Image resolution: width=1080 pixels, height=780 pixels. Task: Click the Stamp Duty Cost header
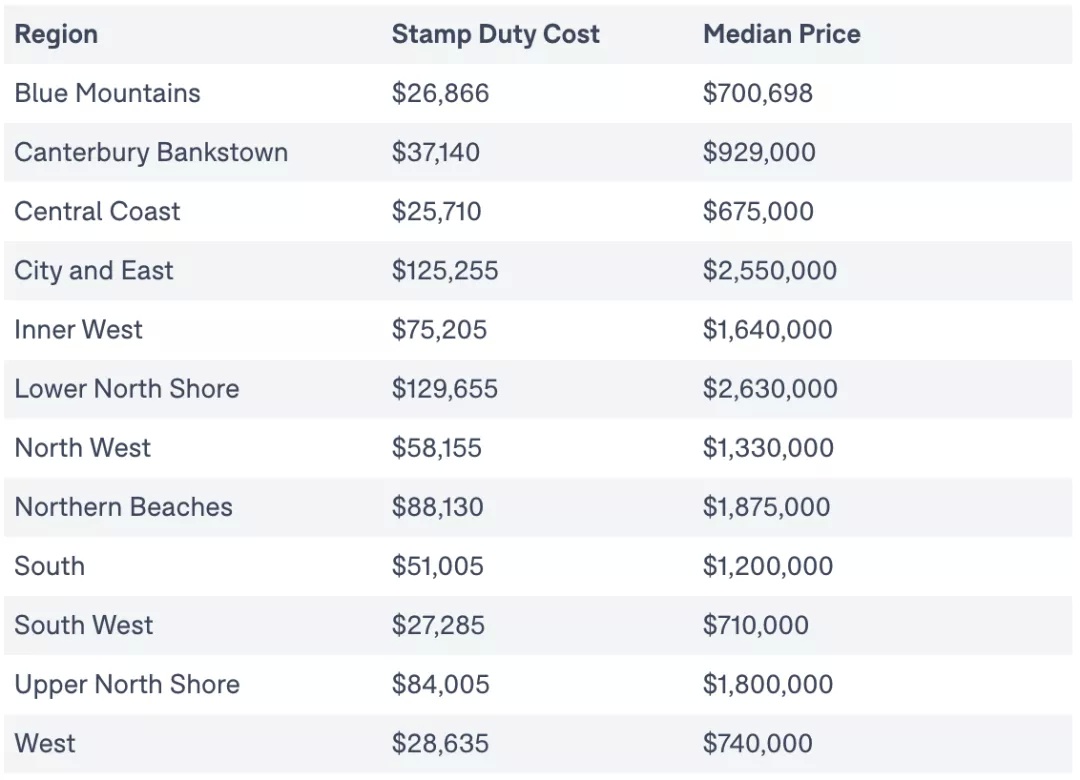495,34
